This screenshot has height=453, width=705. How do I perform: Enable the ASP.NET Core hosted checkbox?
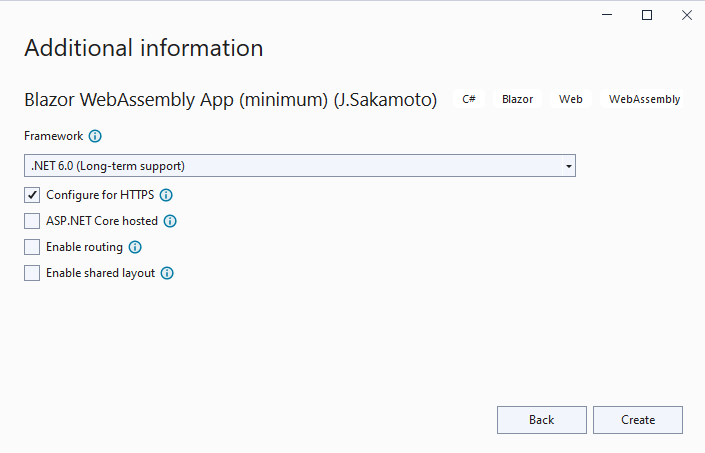tap(32, 222)
